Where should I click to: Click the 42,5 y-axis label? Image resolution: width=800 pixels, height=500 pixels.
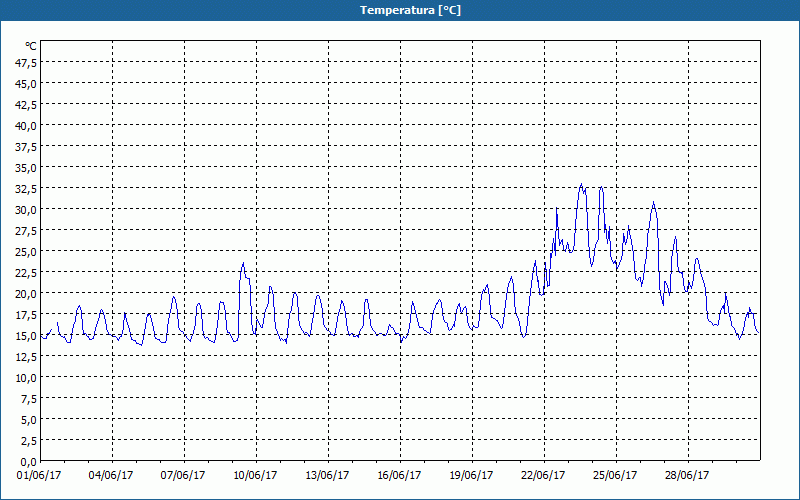(27, 105)
